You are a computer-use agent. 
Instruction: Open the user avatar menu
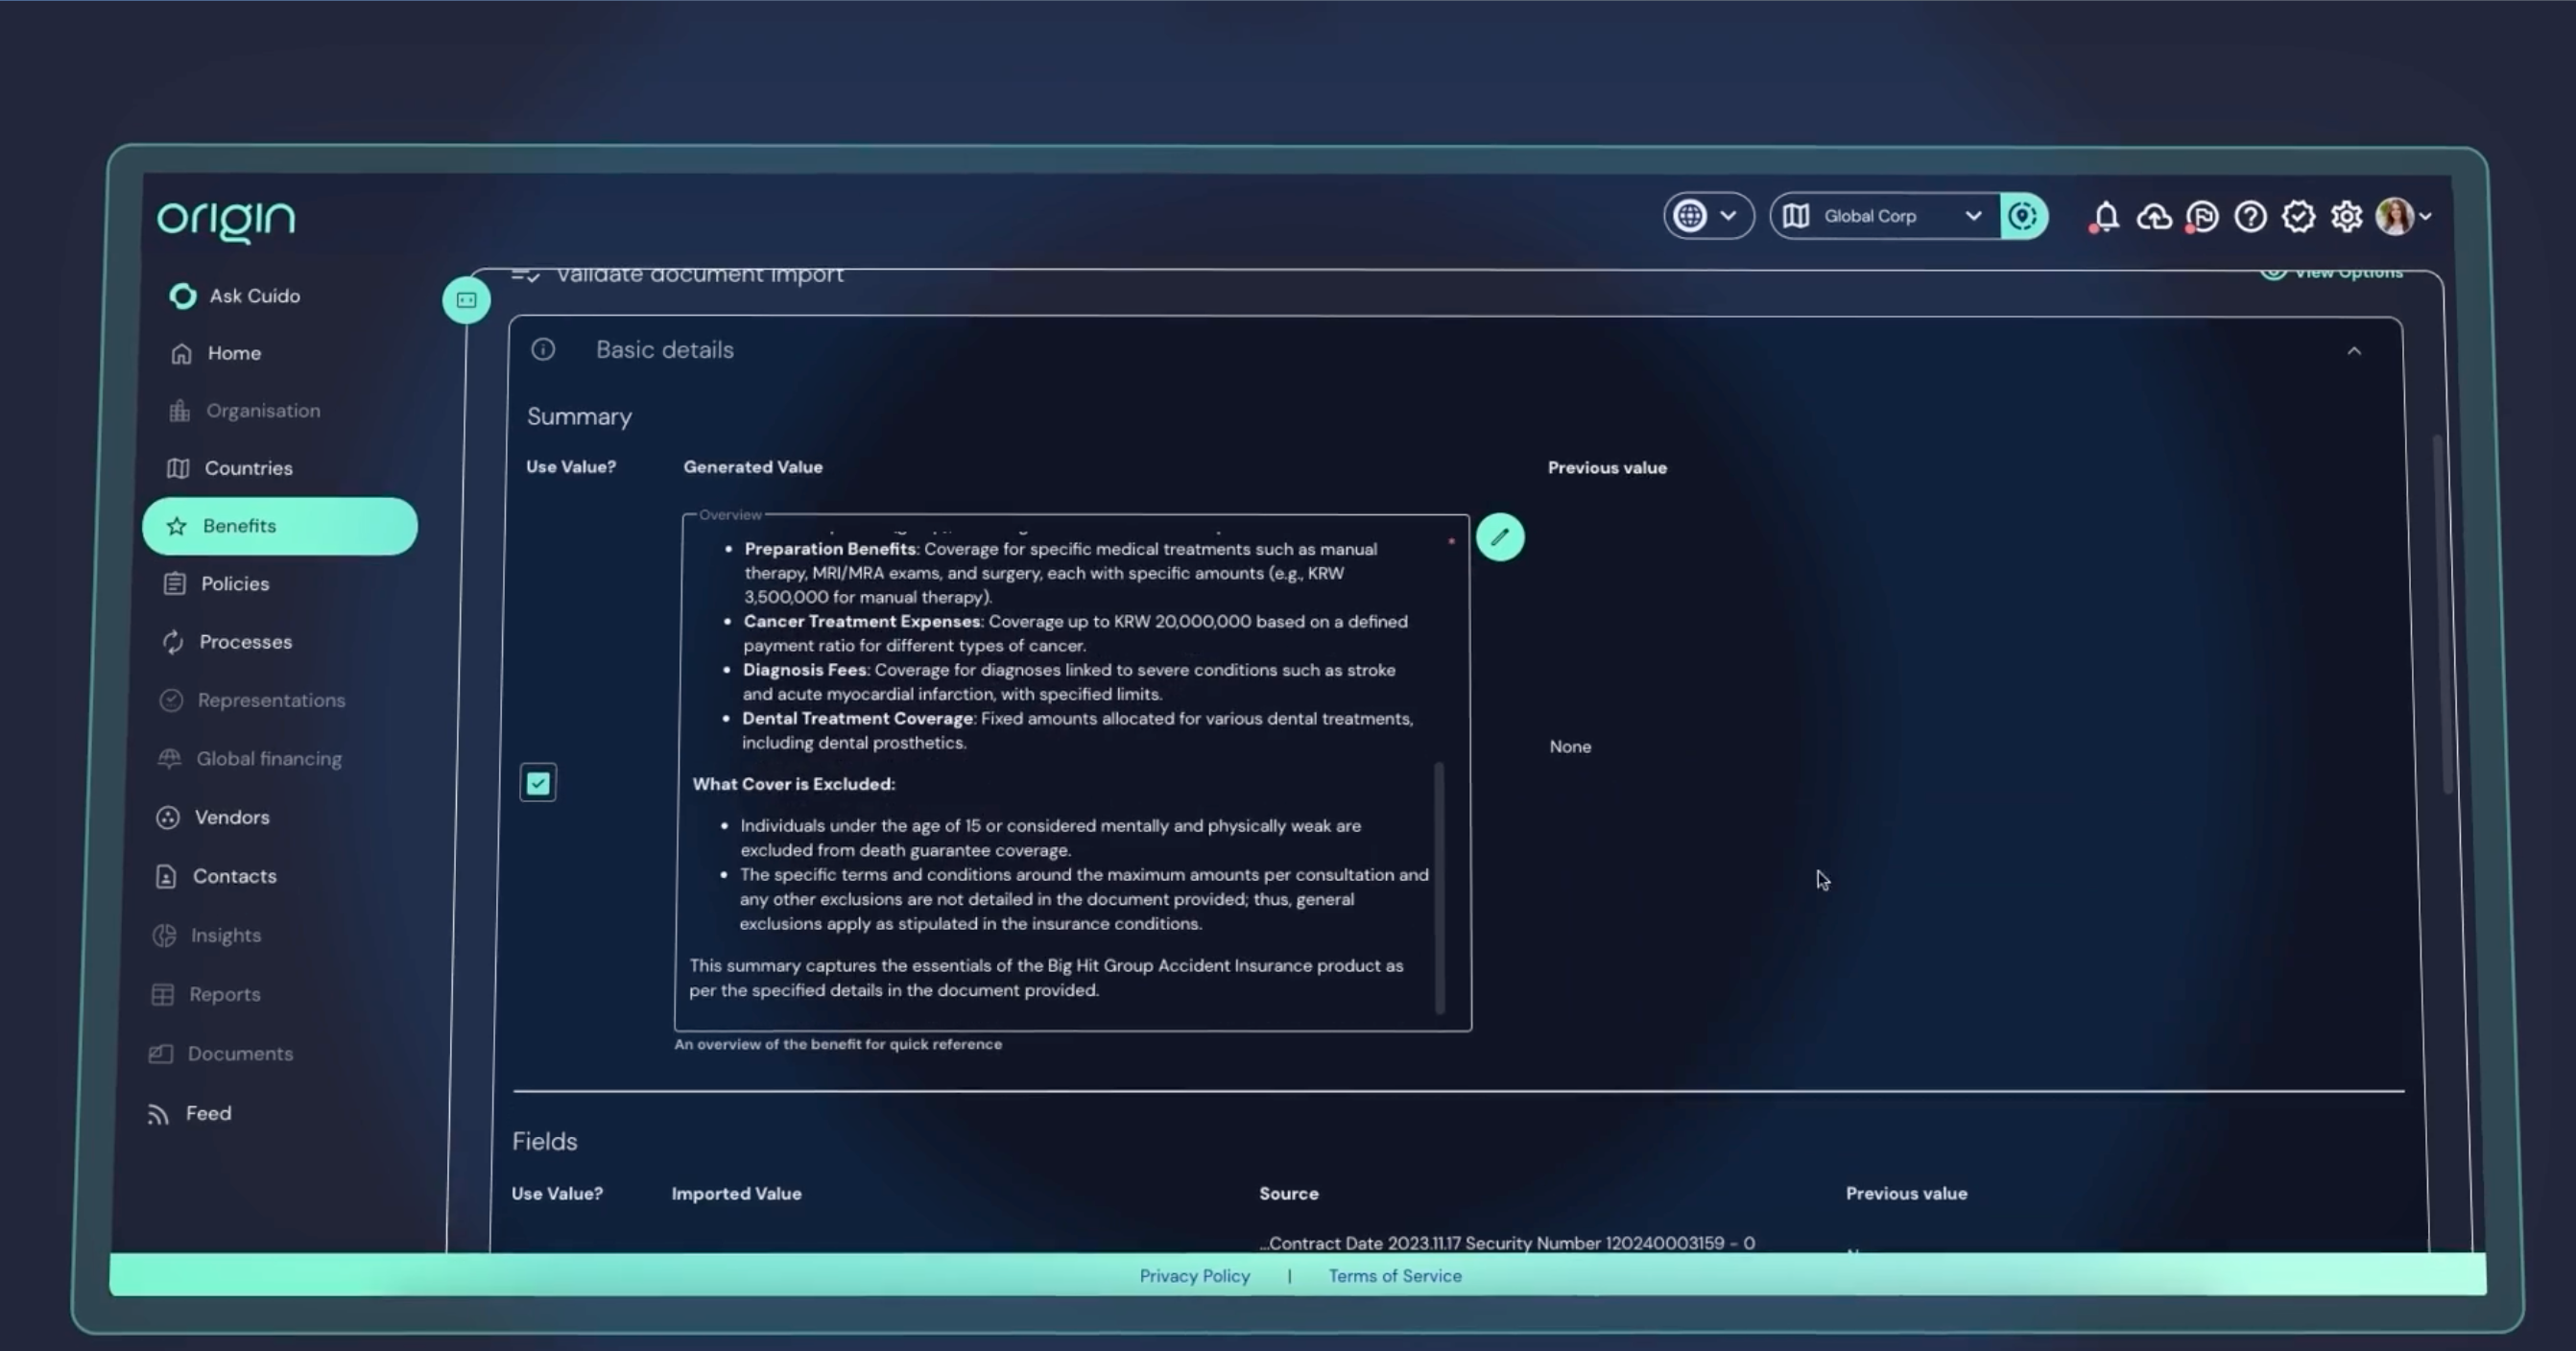2402,216
